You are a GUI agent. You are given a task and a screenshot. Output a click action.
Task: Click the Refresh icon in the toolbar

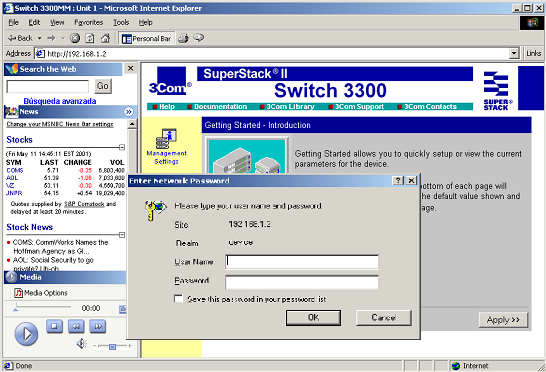pyautogui.click(x=90, y=38)
